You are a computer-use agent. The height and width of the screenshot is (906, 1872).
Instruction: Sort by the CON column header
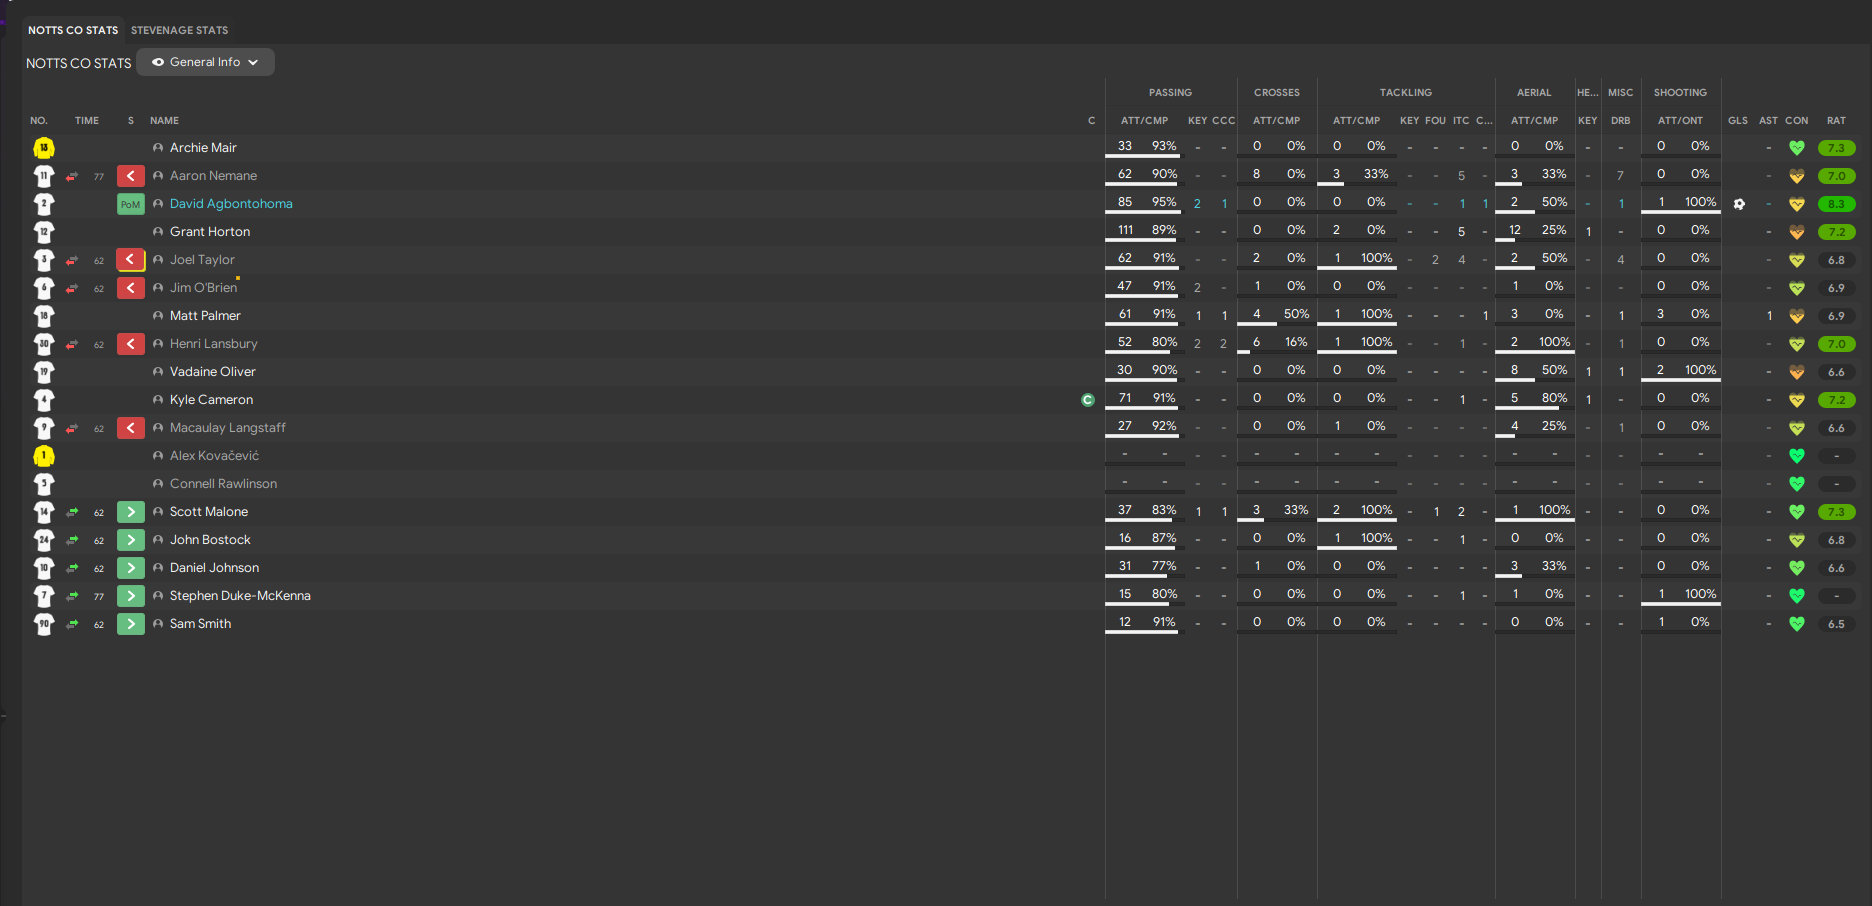(x=1797, y=120)
